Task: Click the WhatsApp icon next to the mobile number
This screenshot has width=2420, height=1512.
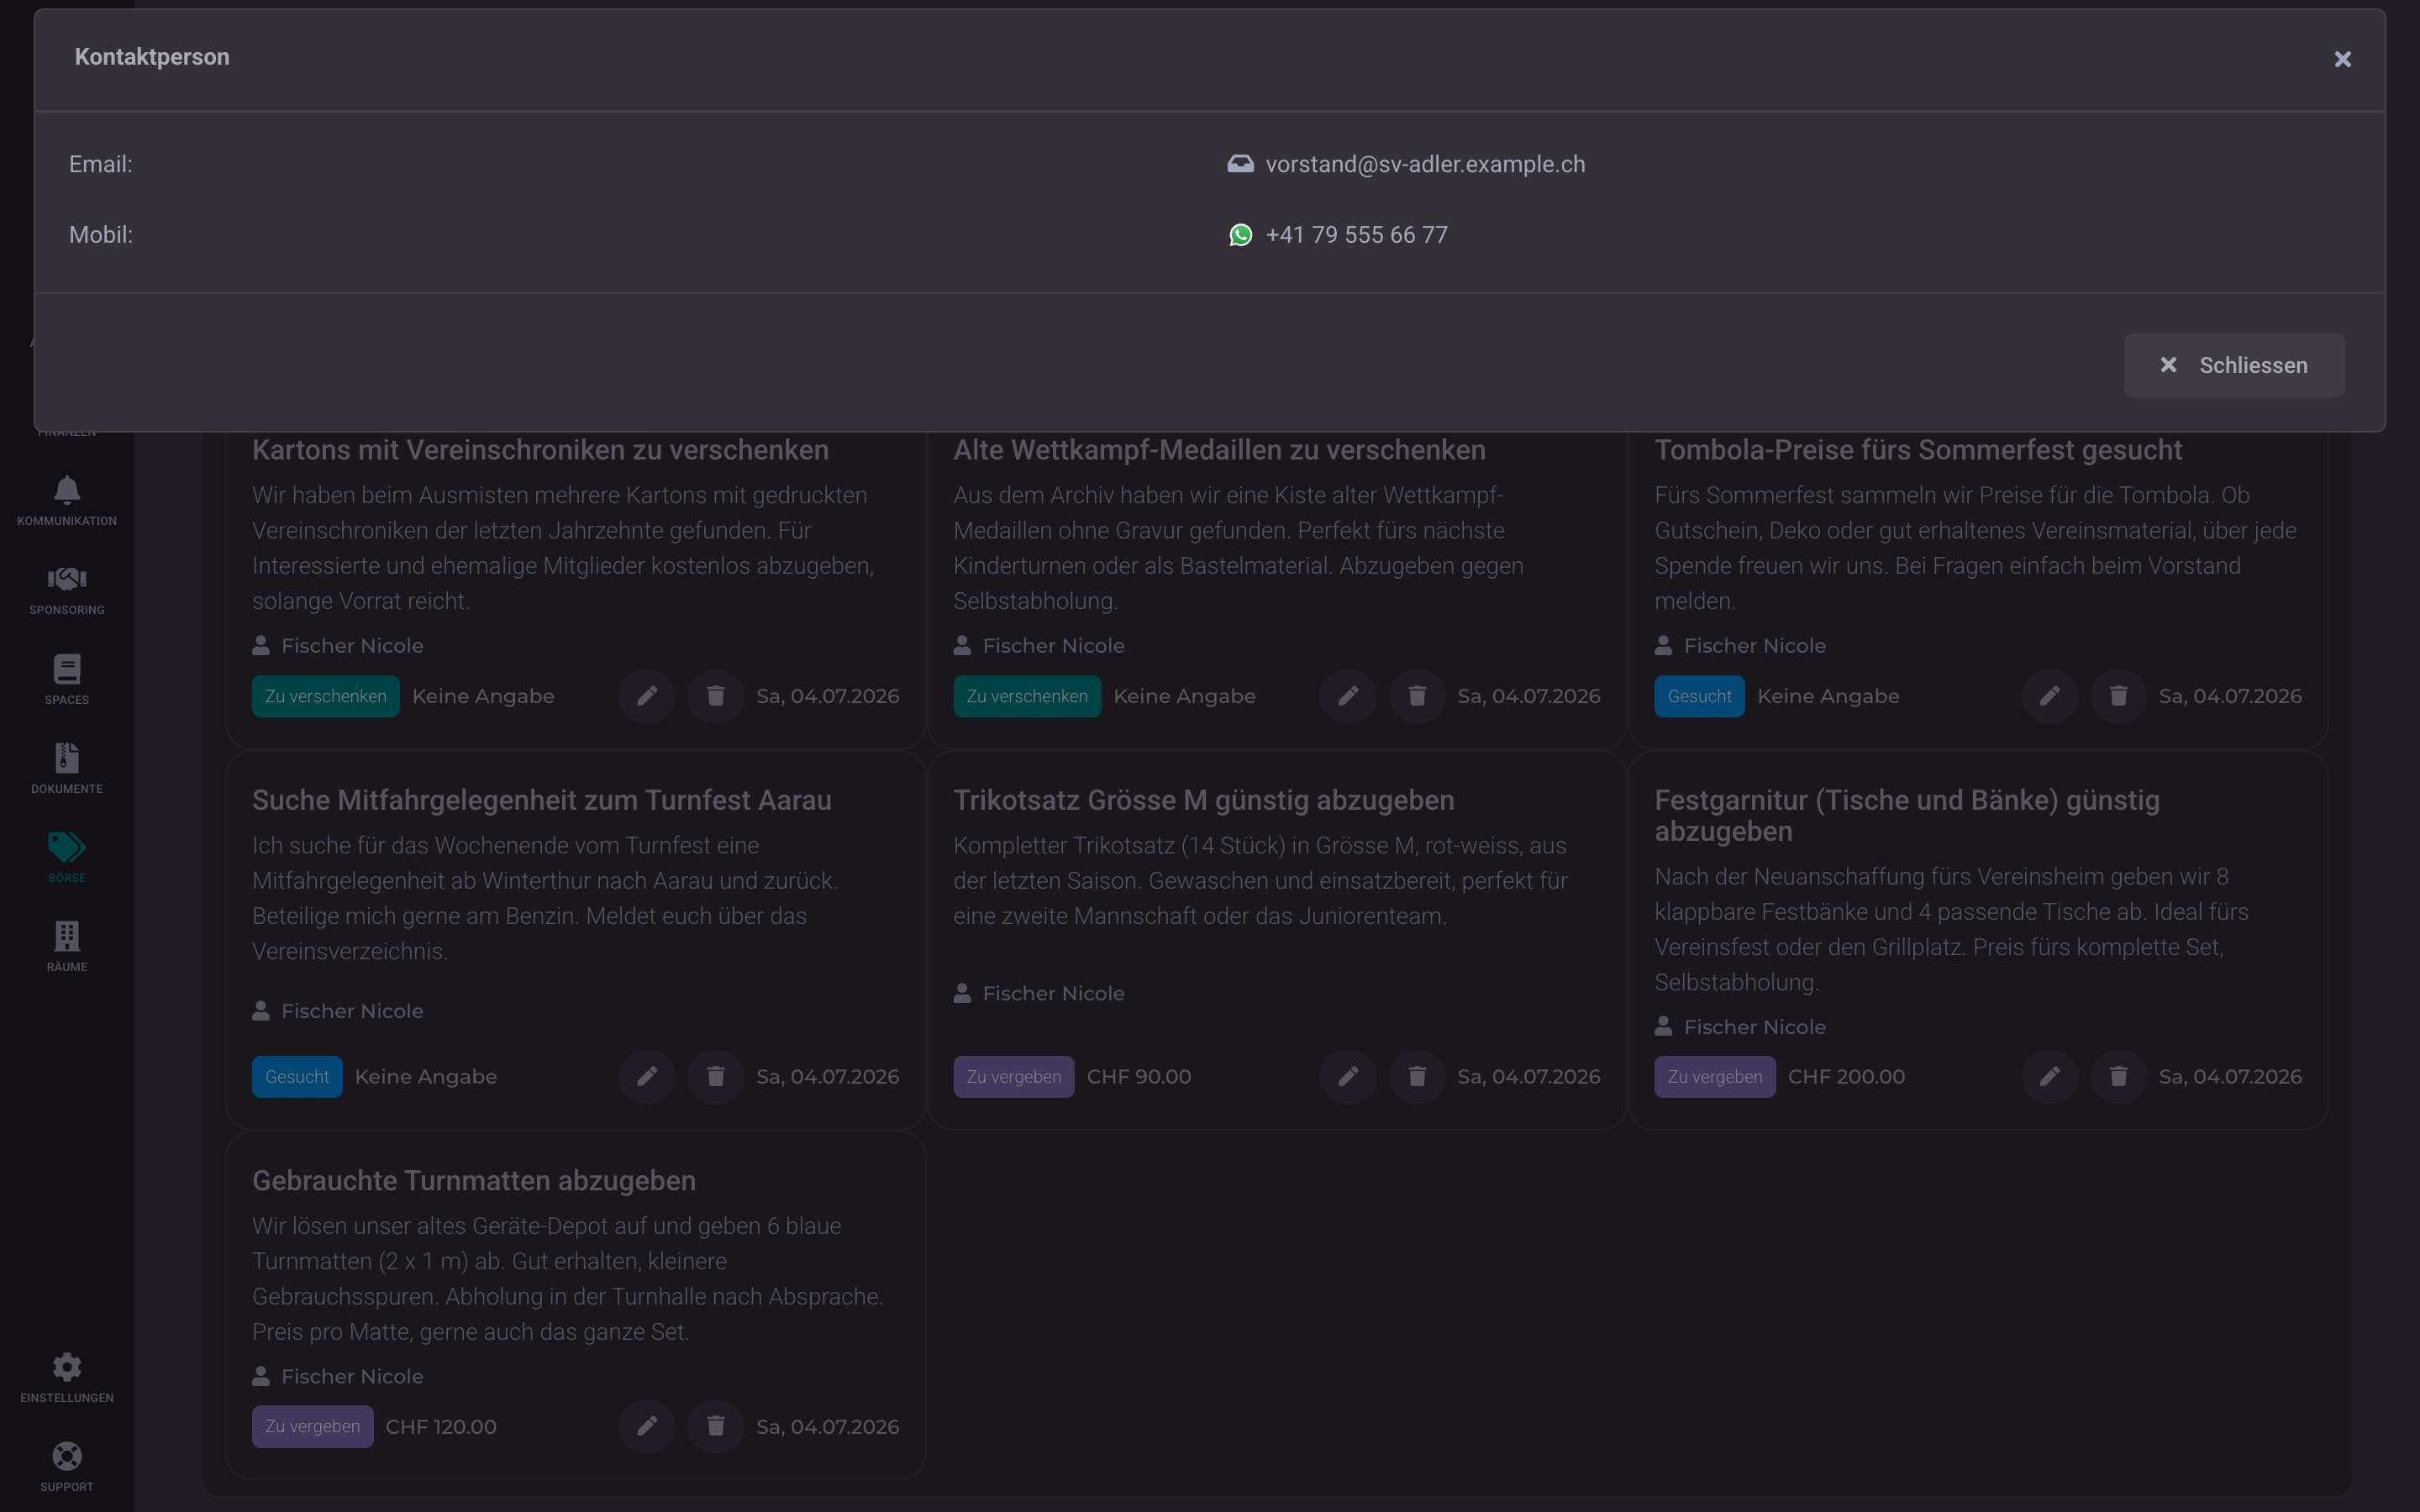Action: (x=1240, y=235)
